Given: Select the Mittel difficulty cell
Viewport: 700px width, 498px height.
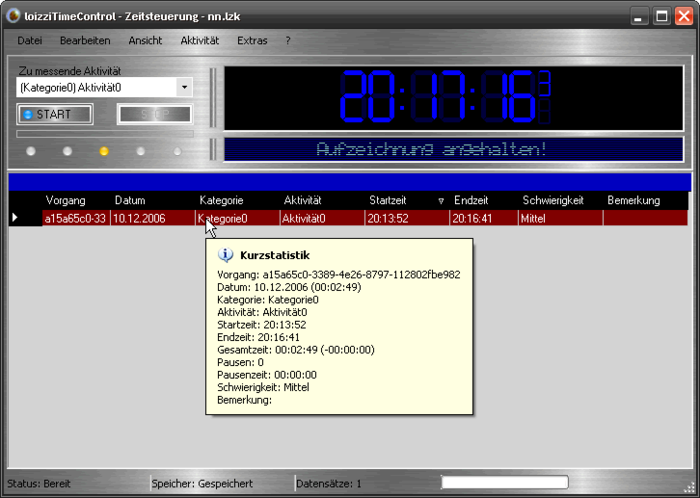Looking at the screenshot, I should tap(561, 218).
